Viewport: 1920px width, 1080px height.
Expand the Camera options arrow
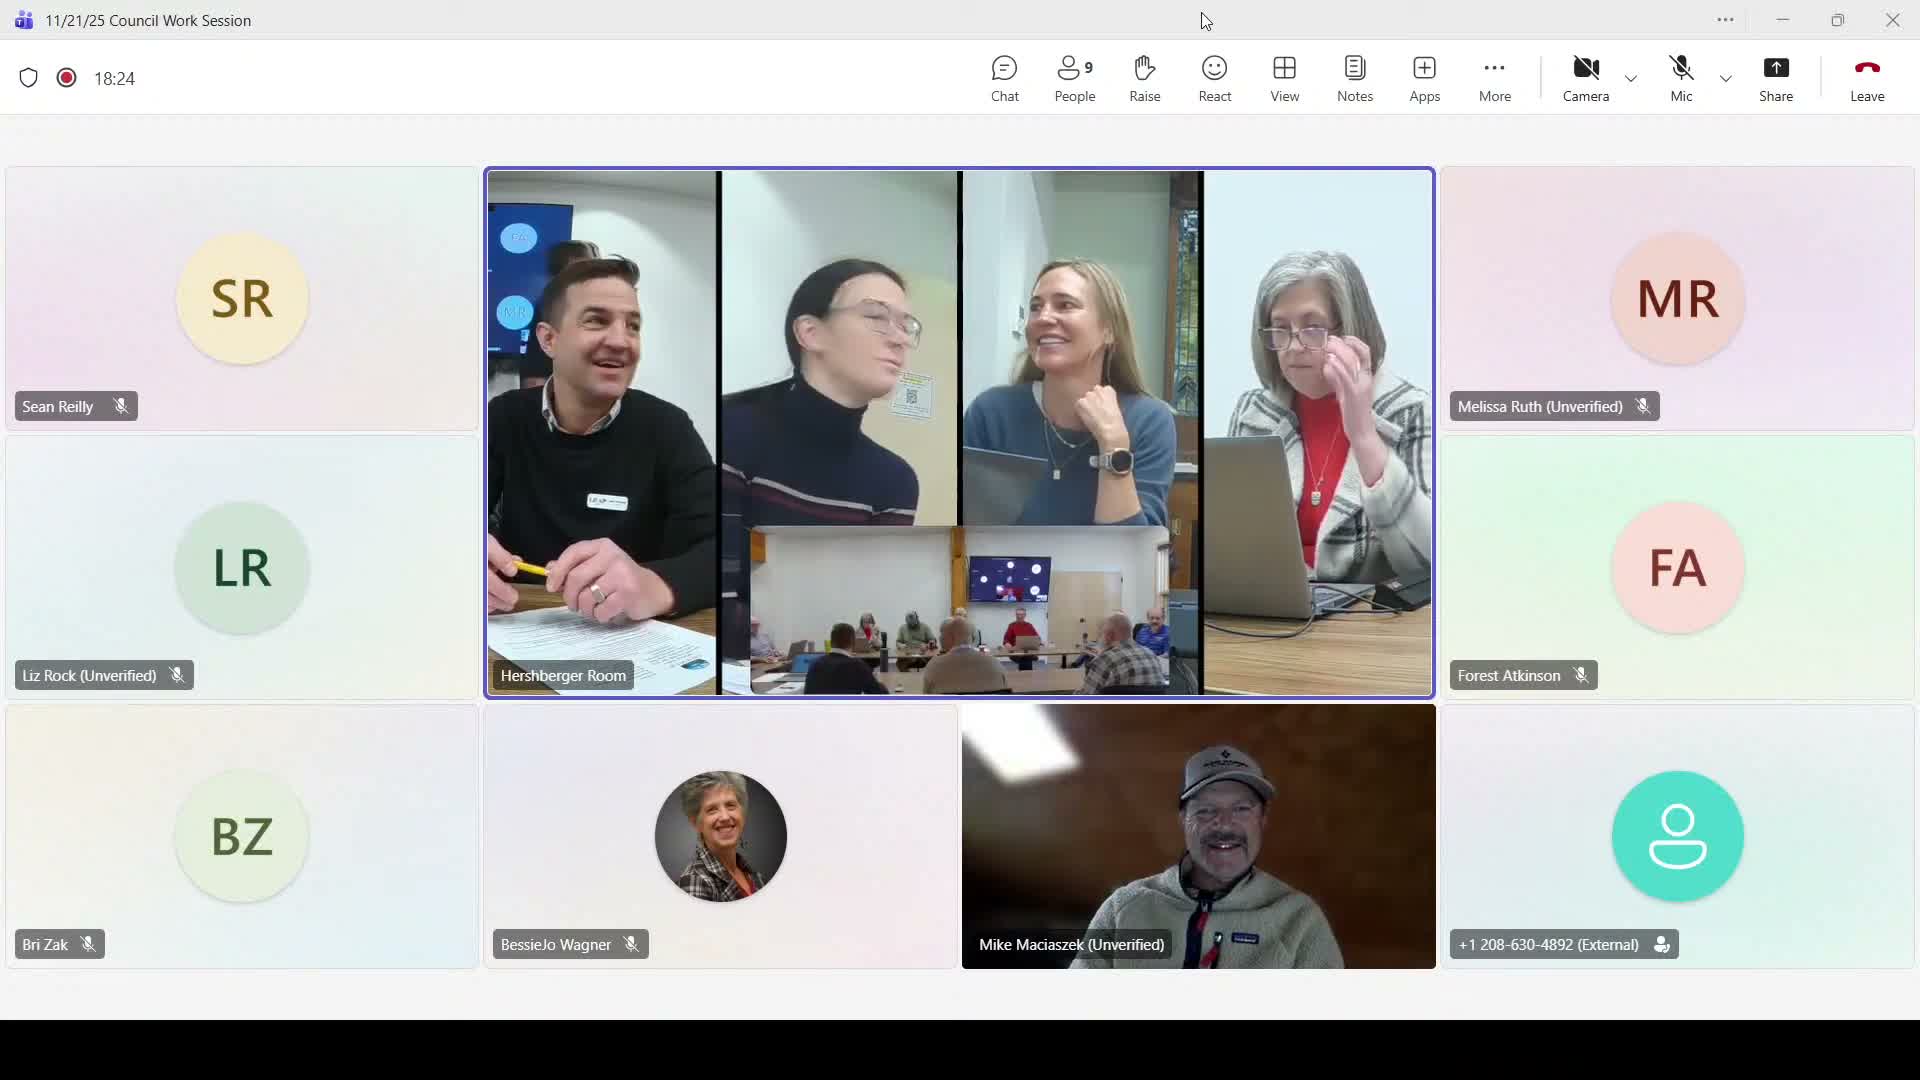[x=1631, y=78]
